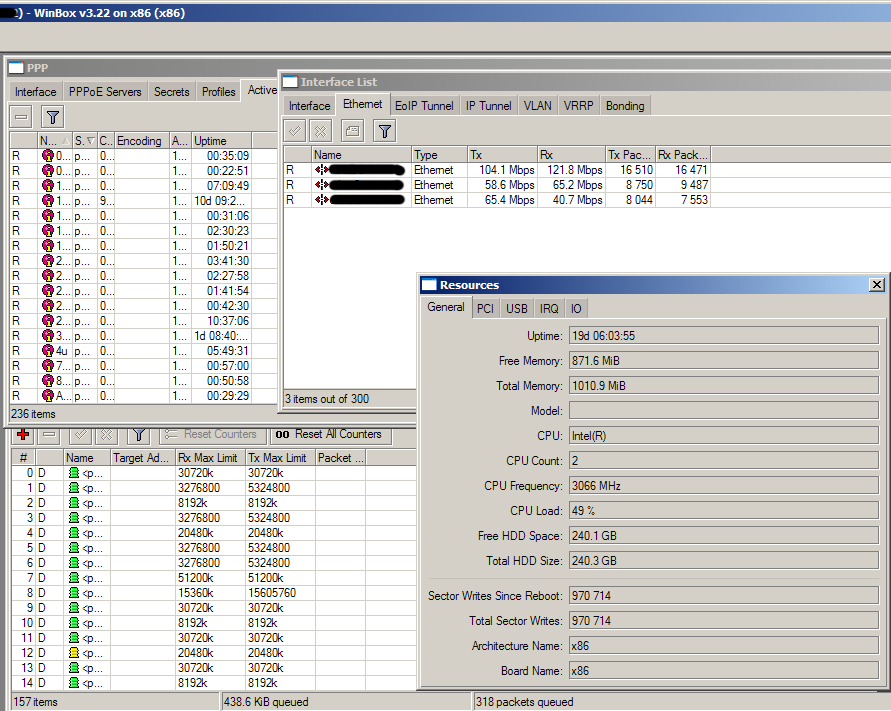Click the Reset All Counters button

(x=328, y=434)
